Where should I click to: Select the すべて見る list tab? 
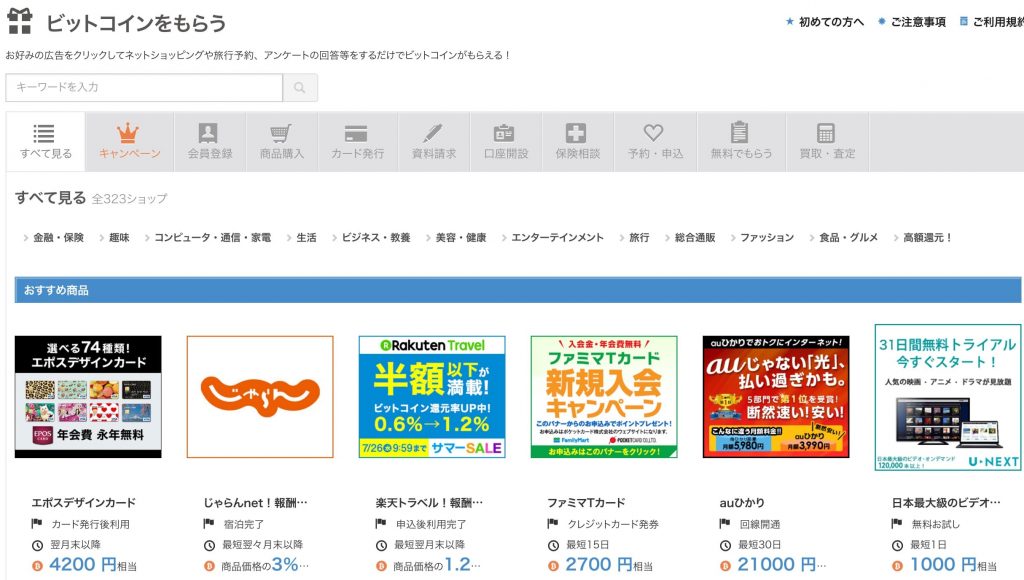[46, 142]
